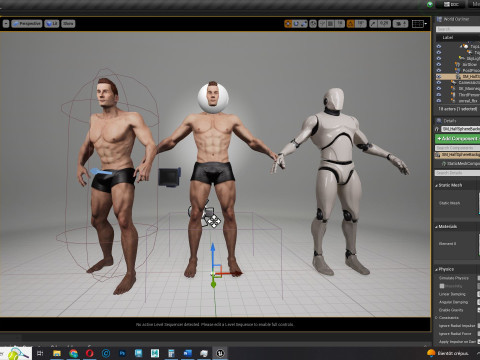Click the green Add Component button
480x360 pixels.
(457, 138)
